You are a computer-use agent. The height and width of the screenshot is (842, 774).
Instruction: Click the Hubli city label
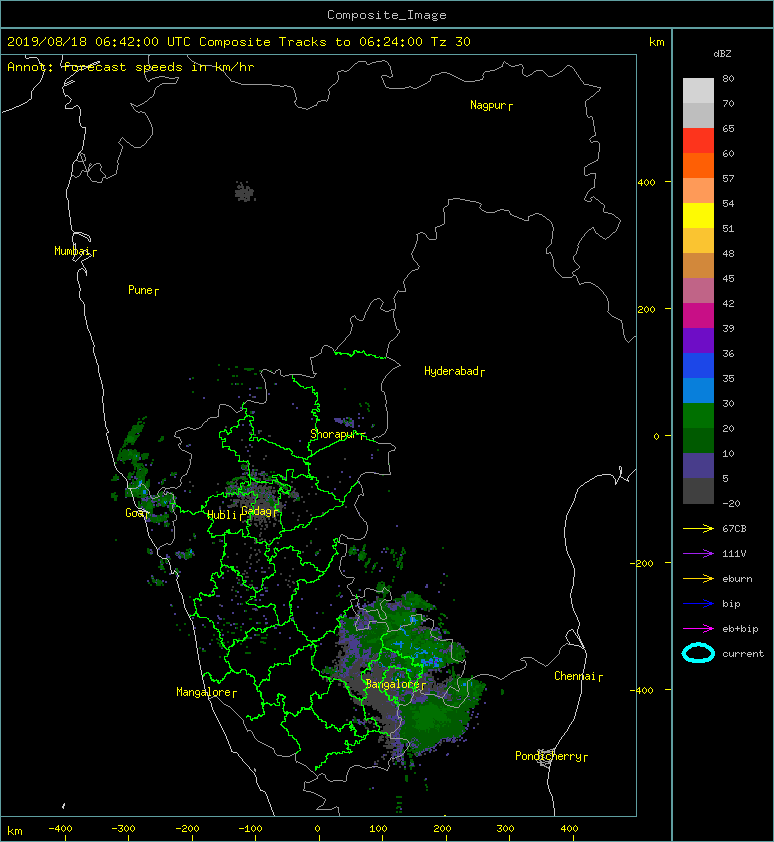pyautogui.click(x=225, y=516)
